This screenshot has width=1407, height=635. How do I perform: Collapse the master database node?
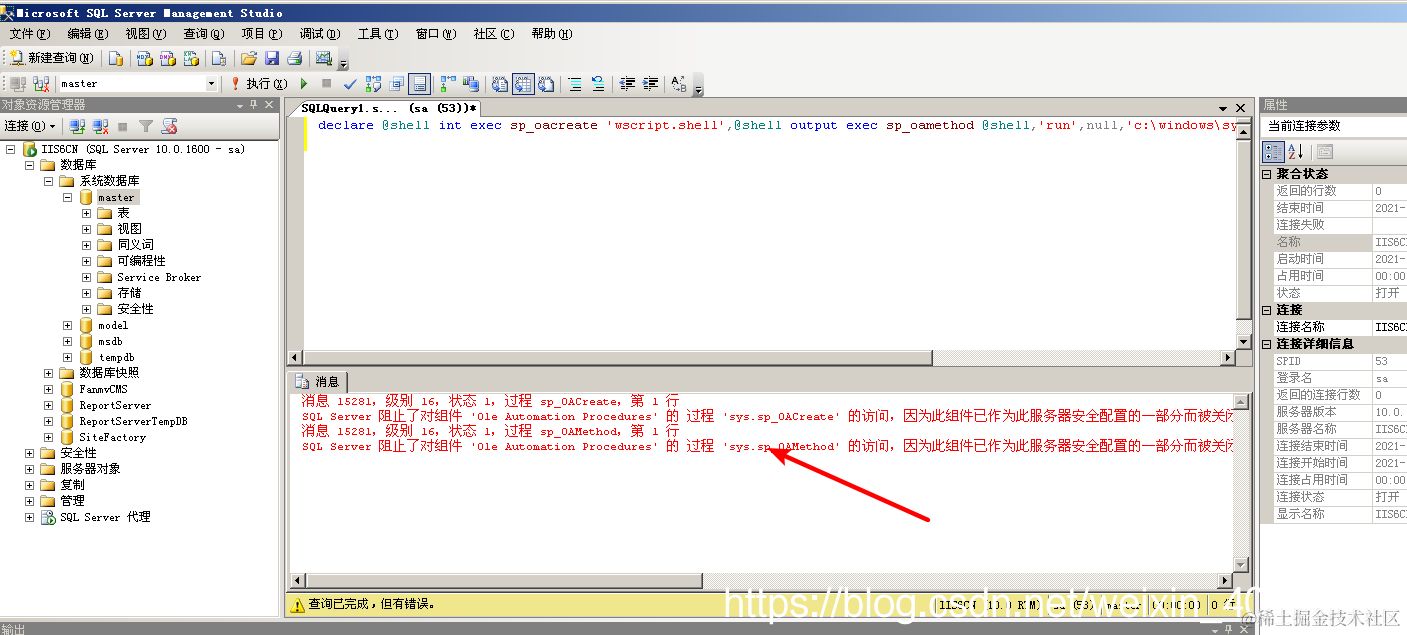68,197
